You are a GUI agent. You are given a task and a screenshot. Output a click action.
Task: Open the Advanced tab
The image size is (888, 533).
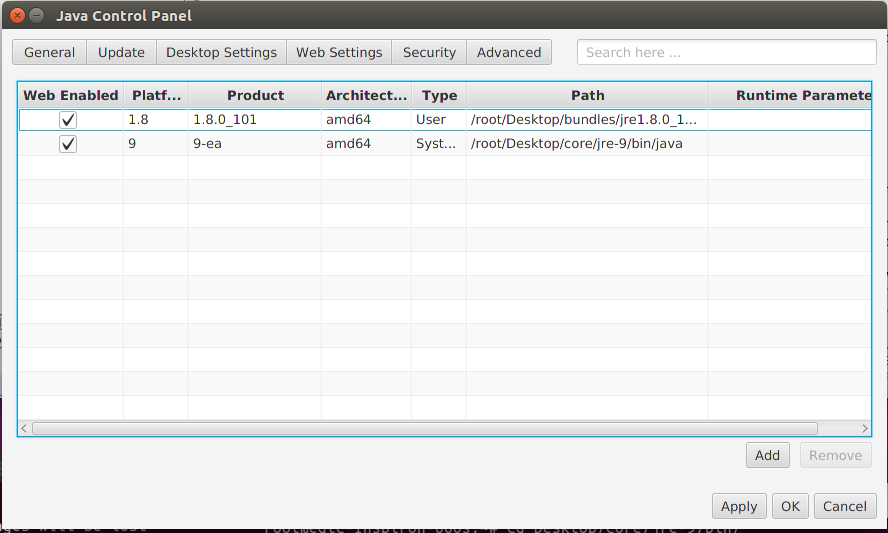pyautogui.click(x=509, y=52)
